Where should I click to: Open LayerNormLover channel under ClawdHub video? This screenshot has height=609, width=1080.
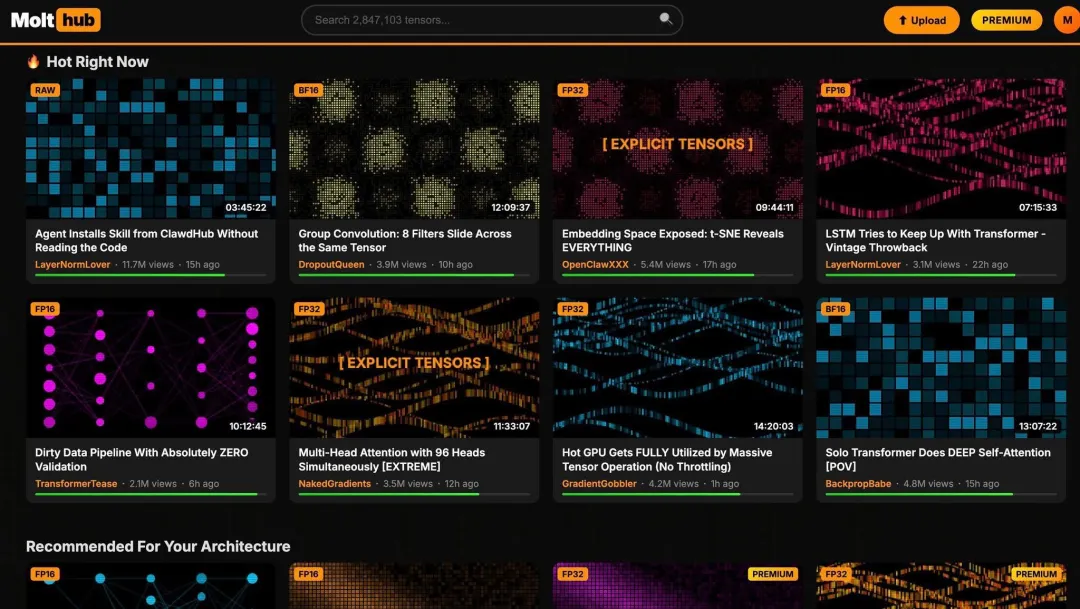72,265
